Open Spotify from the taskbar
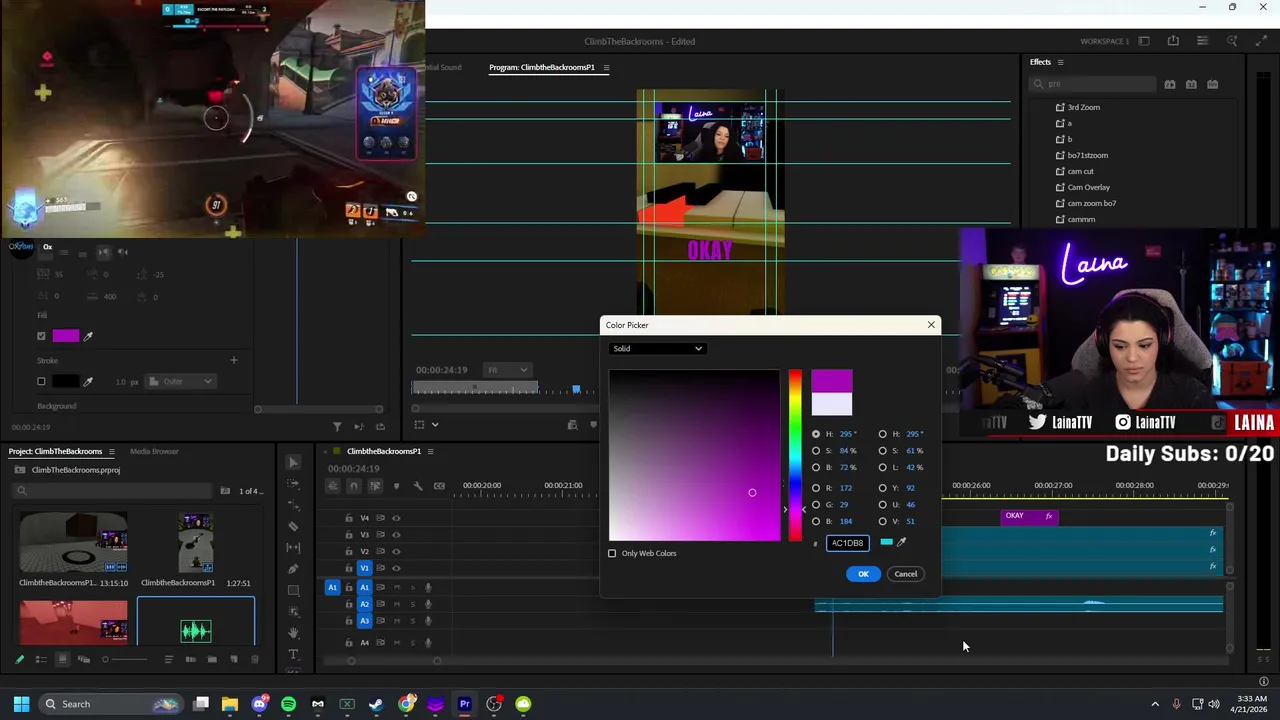 [288, 704]
